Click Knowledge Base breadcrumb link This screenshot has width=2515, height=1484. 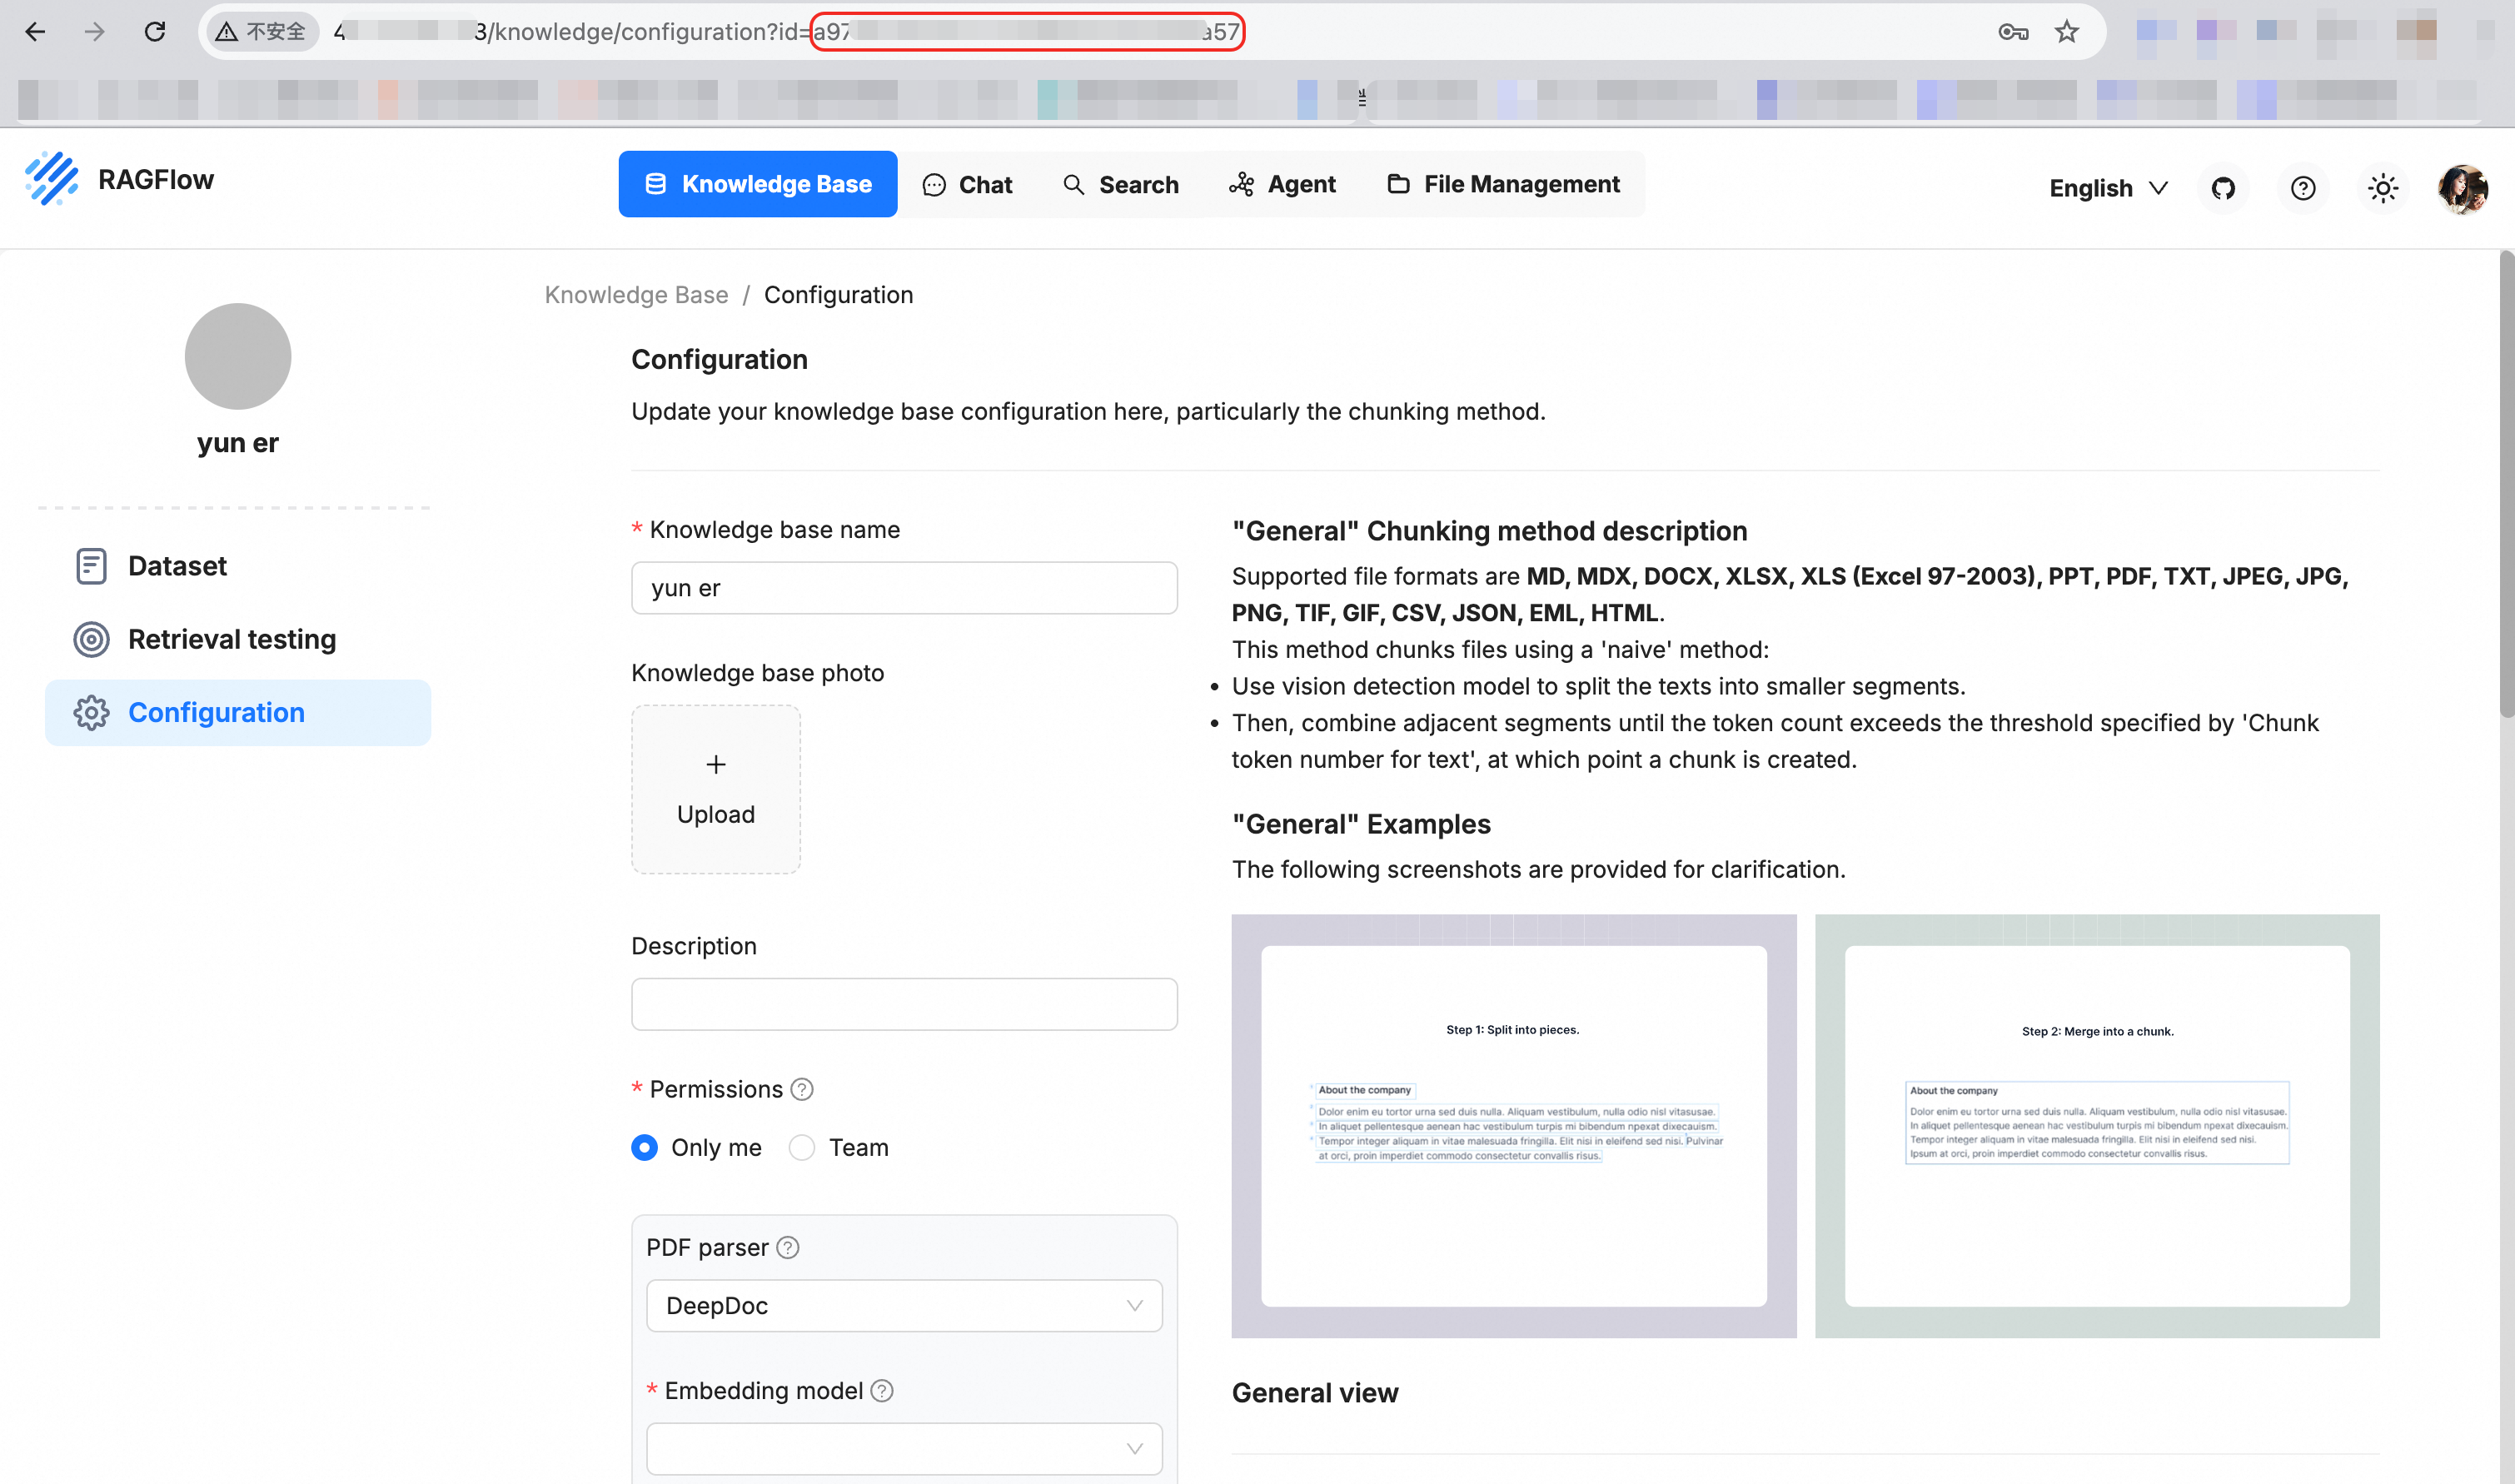point(636,295)
